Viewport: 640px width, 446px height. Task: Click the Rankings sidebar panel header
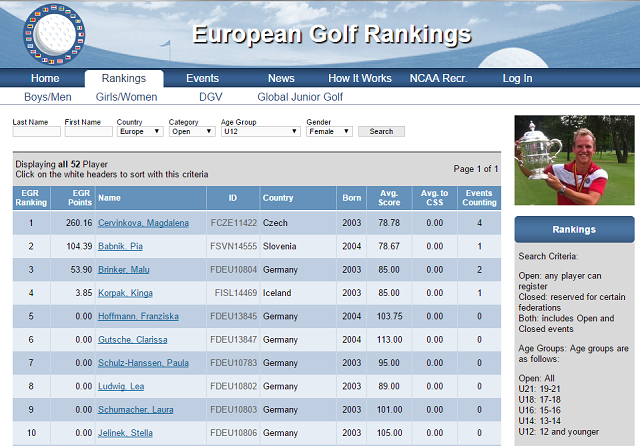click(x=574, y=229)
